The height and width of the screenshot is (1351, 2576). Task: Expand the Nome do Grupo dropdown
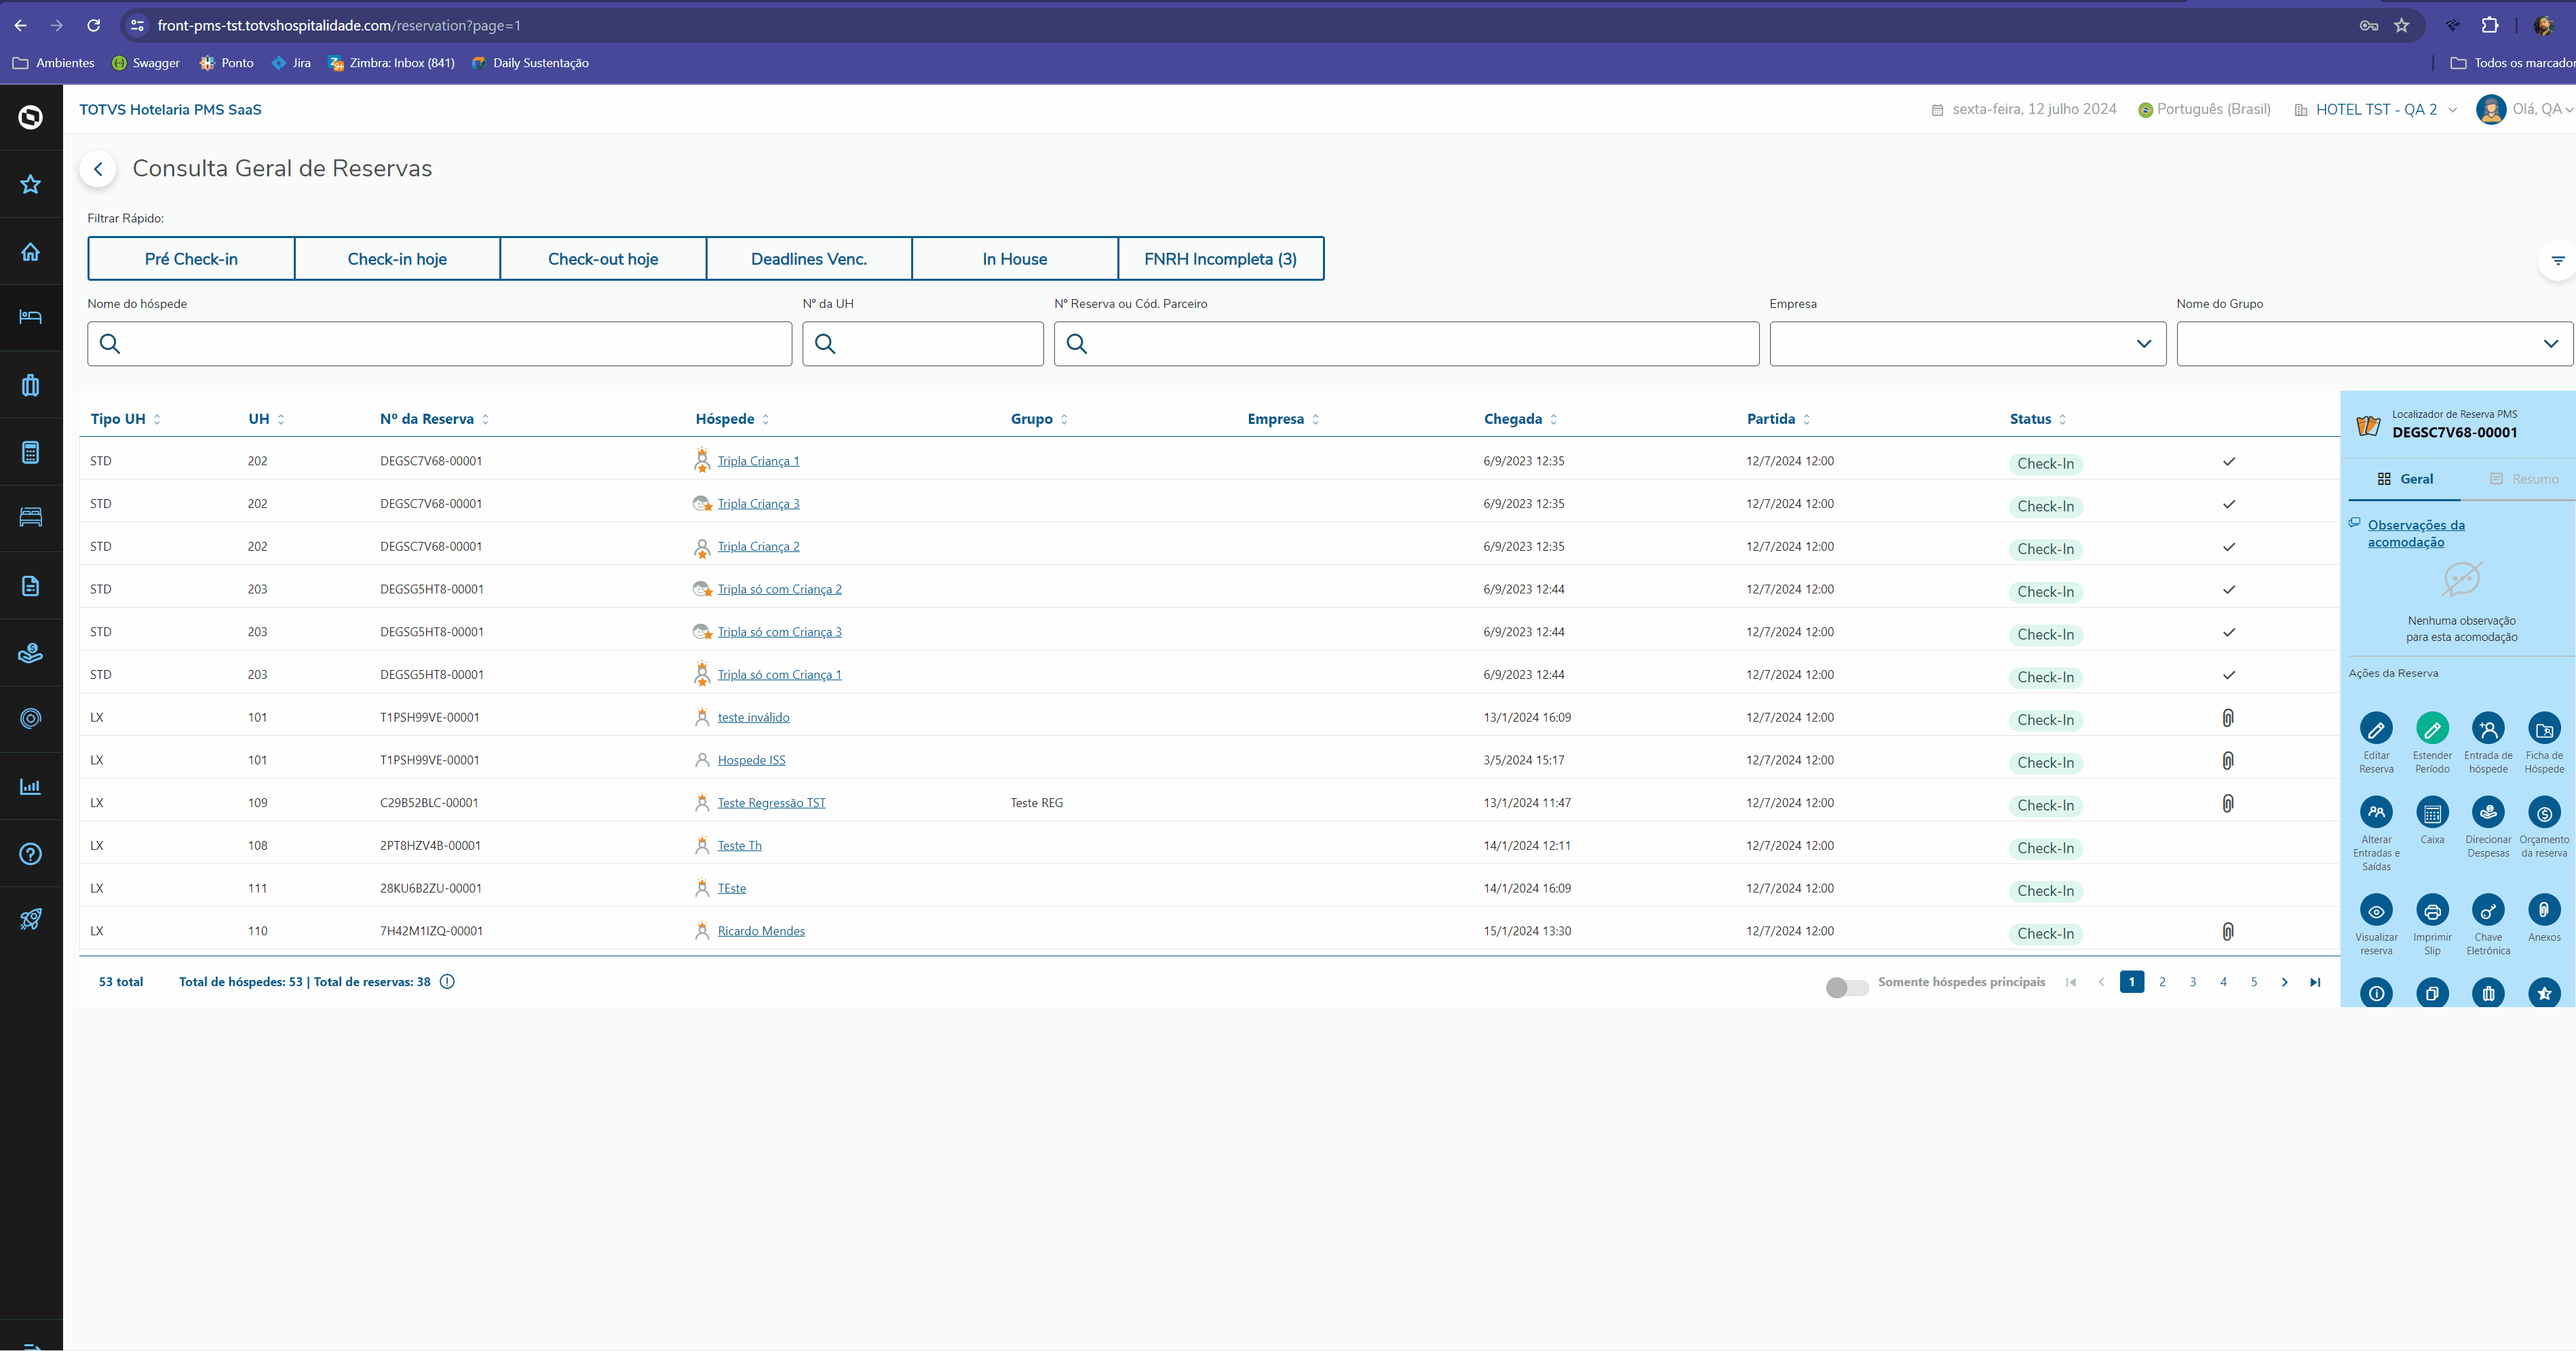pos(2373,344)
